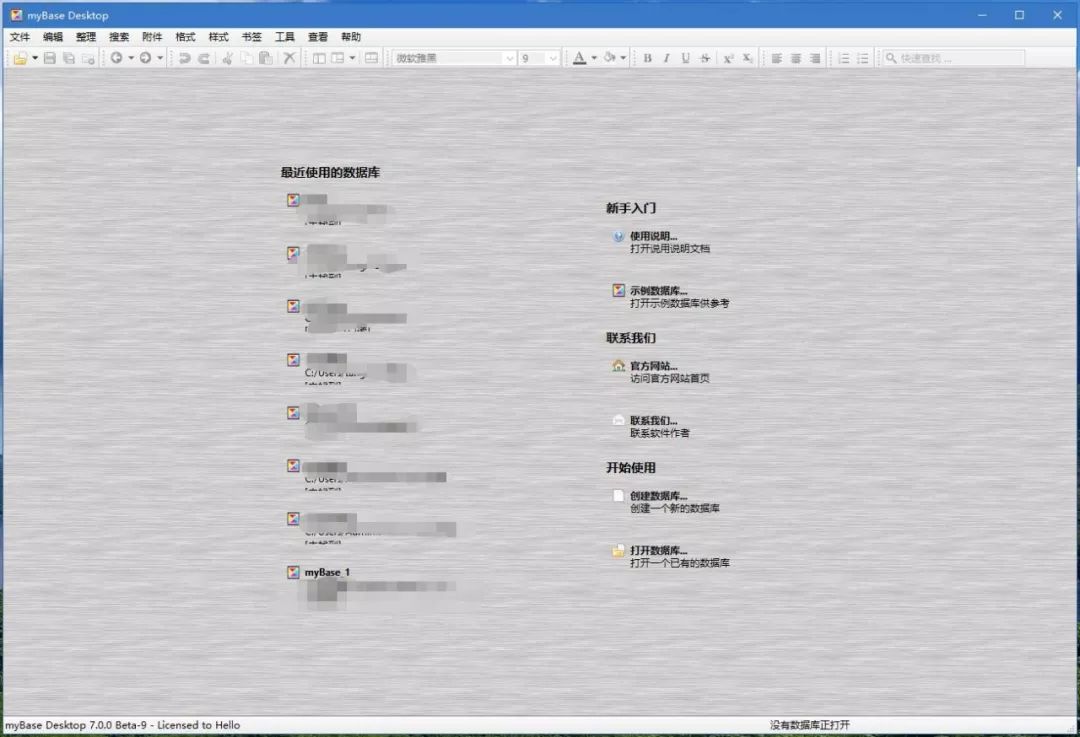Click the open database folder icon
The image size is (1080, 737).
tap(20, 59)
